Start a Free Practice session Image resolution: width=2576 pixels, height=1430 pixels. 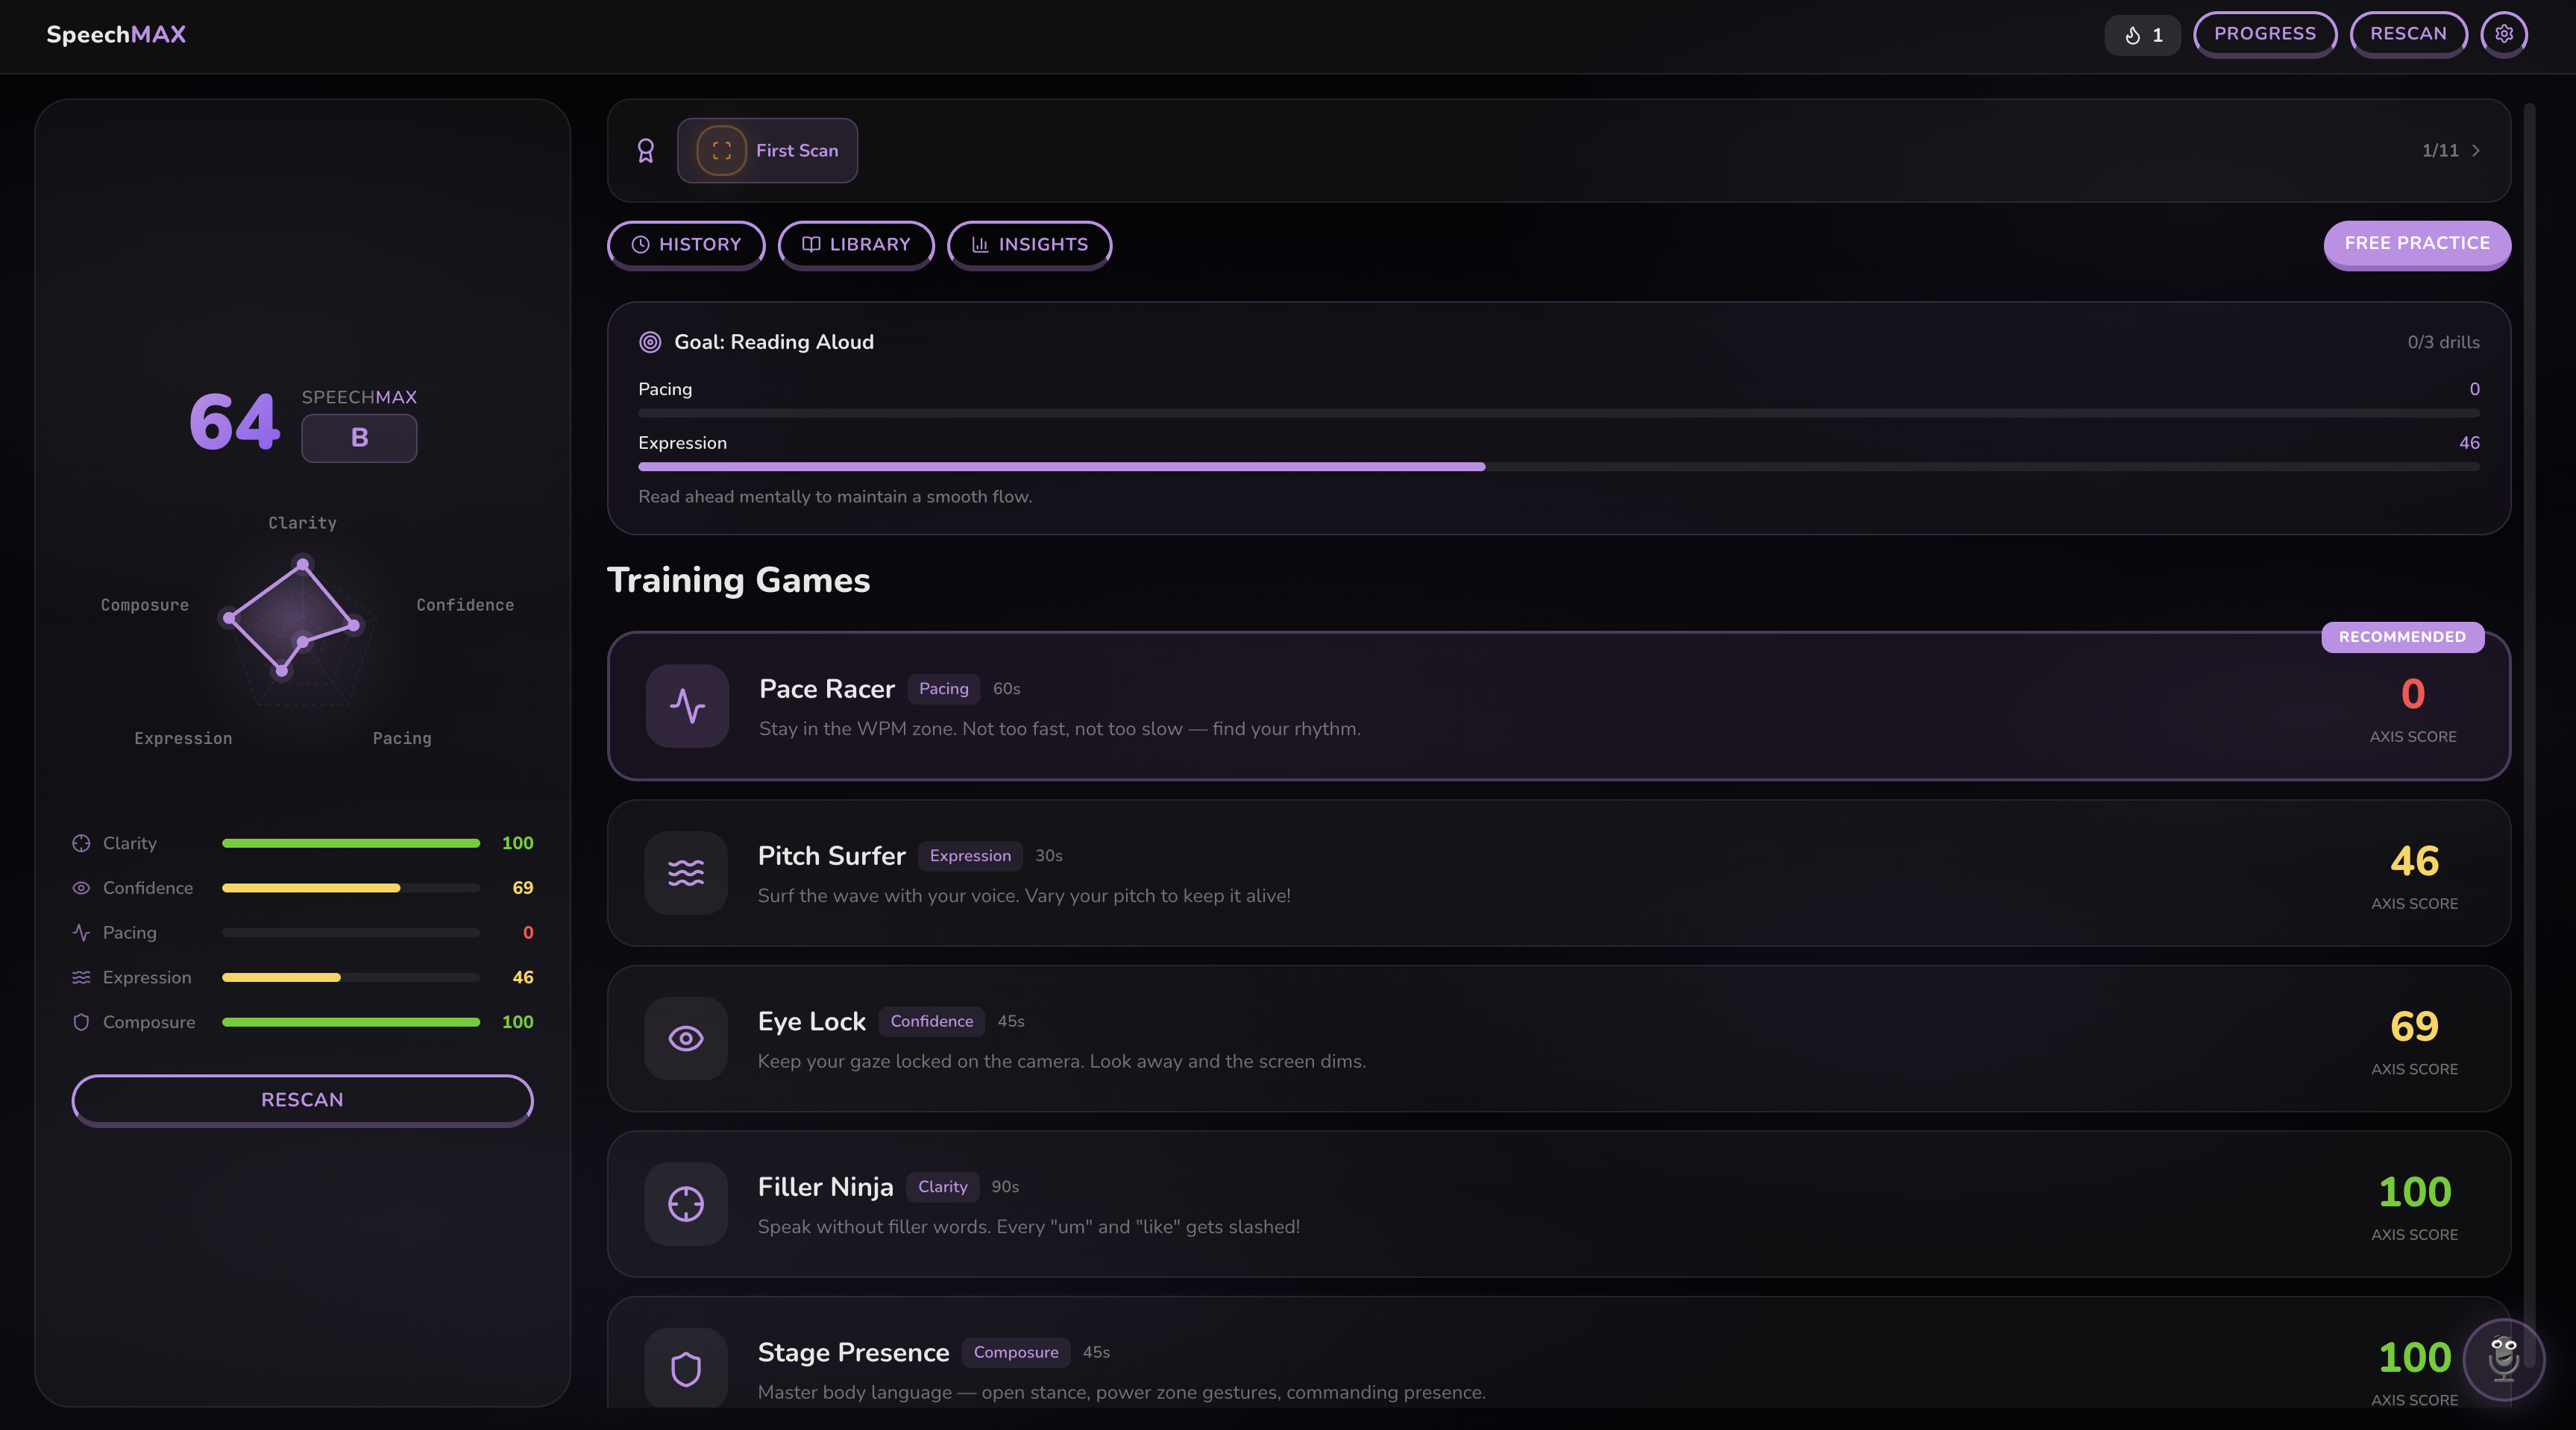[2416, 243]
